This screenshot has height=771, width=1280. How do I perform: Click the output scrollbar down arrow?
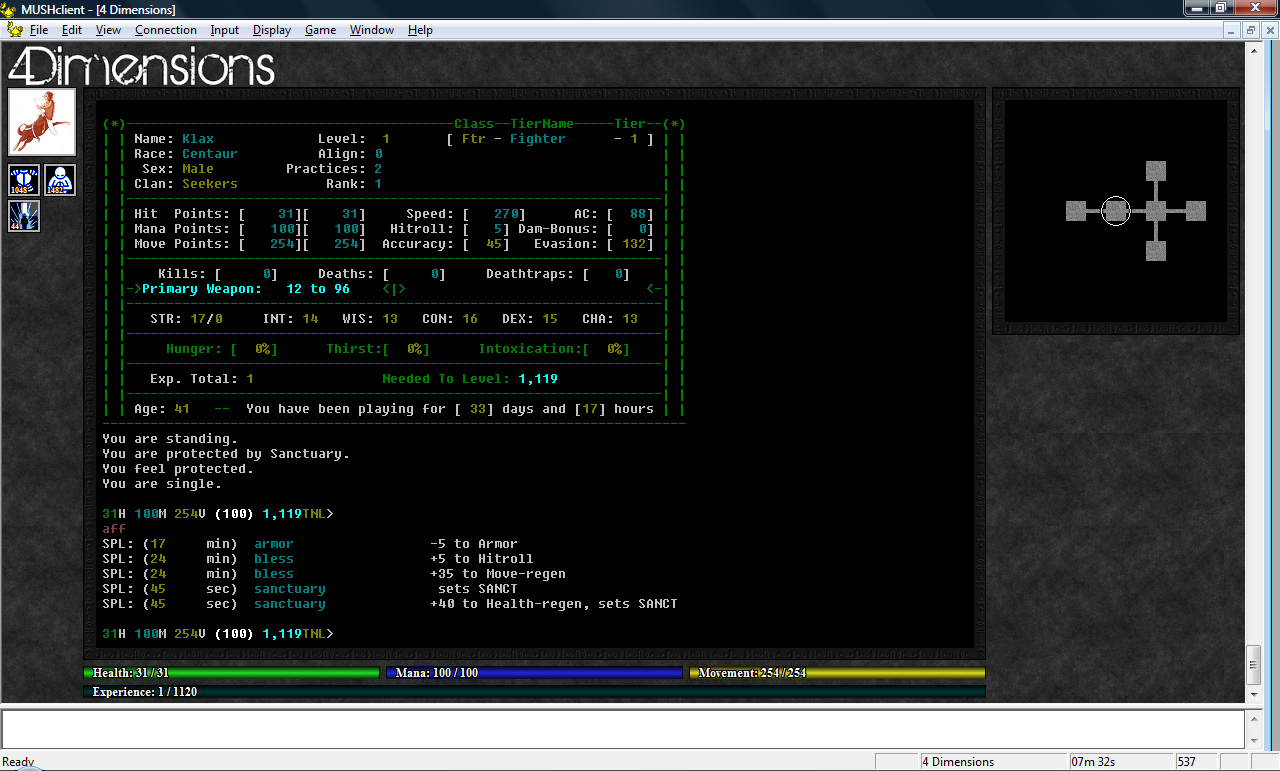1254,693
